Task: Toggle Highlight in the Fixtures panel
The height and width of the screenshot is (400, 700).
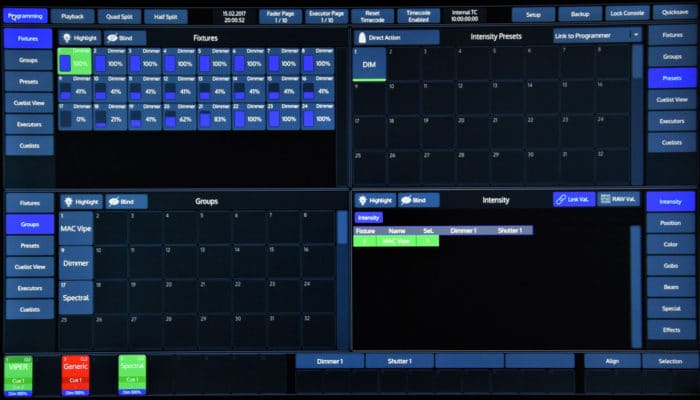Action: point(79,37)
